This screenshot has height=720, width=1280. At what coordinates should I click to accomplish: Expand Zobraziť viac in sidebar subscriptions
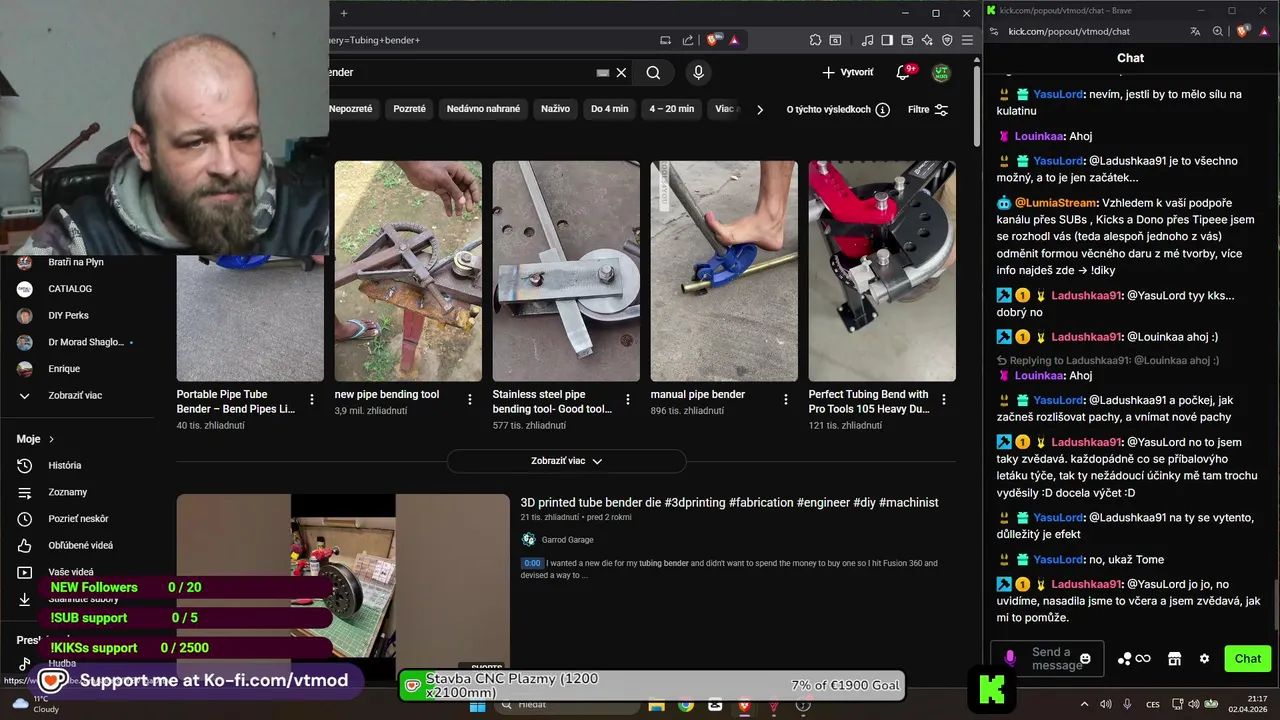coord(75,395)
